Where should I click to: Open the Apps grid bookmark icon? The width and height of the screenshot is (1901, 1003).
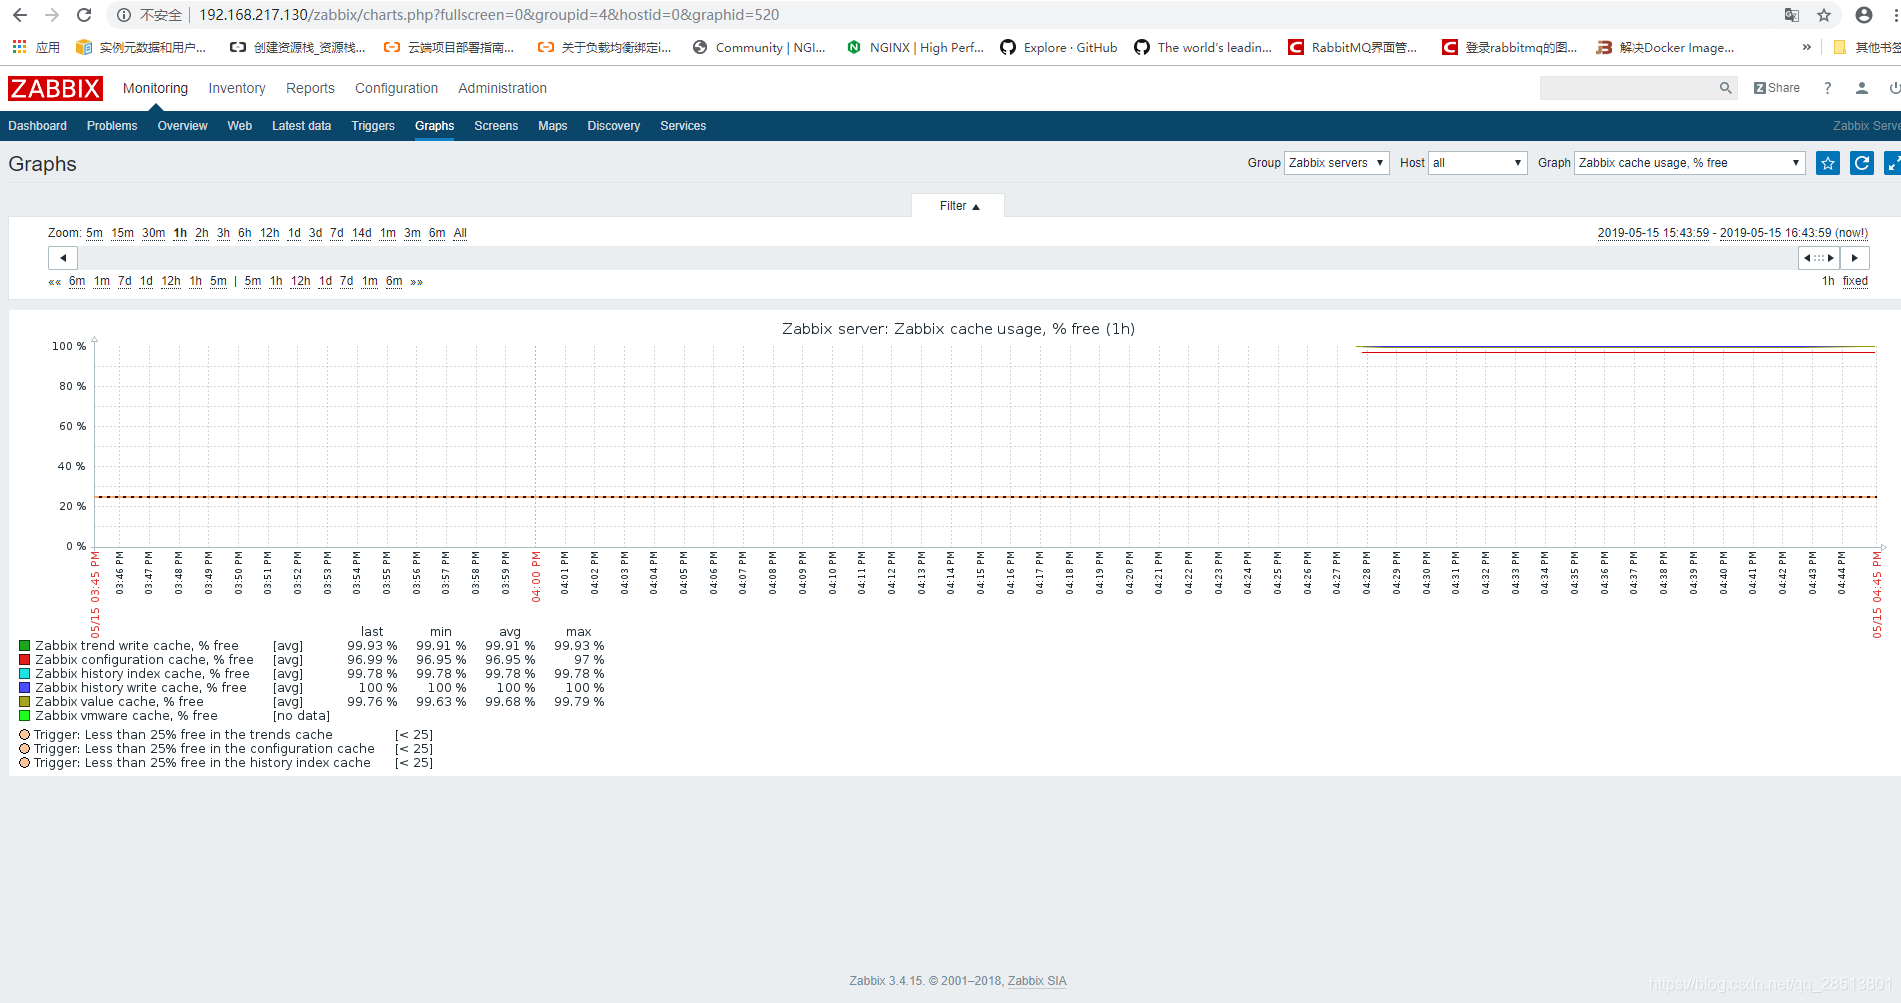click(x=19, y=47)
